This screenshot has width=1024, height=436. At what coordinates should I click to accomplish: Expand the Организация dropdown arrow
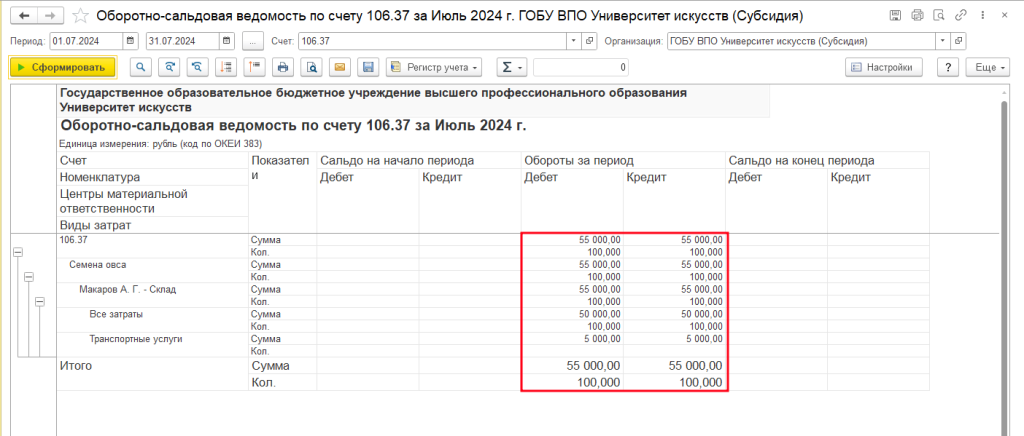[942, 41]
